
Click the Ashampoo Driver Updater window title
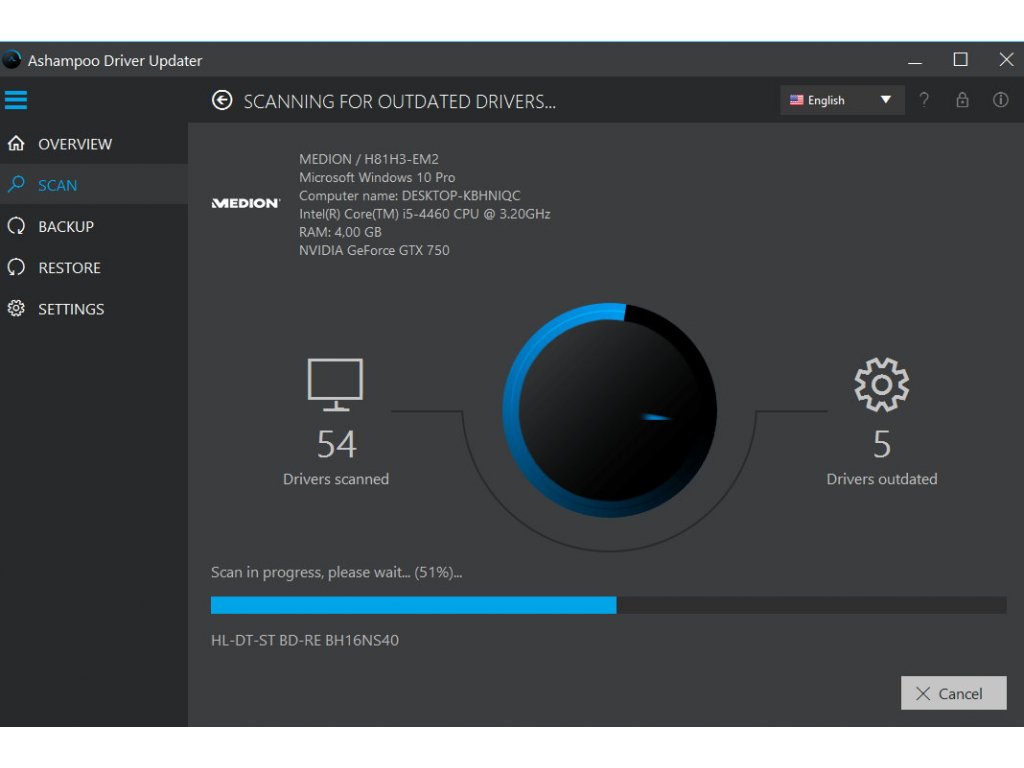click(x=115, y=61)
